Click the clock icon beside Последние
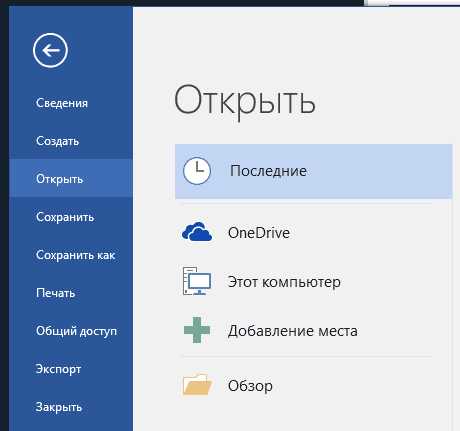This screenshot has height=431, width=460. point(197,171)
